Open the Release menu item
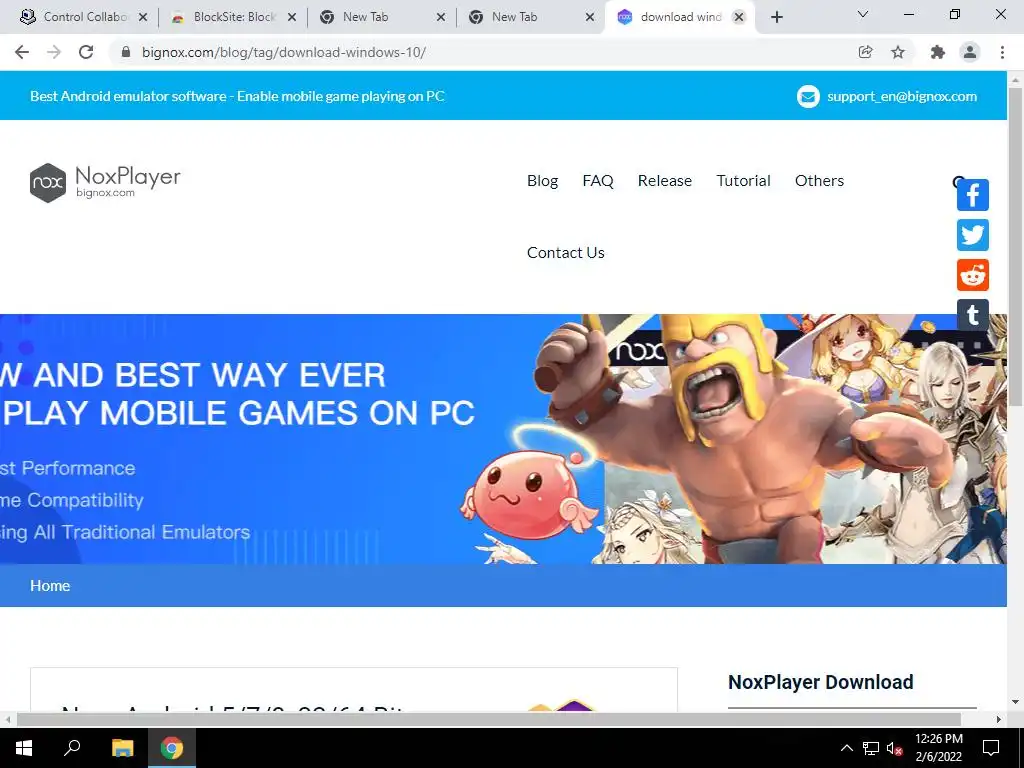Viewport: 1024px width, 768px height. tap(664, 181)
